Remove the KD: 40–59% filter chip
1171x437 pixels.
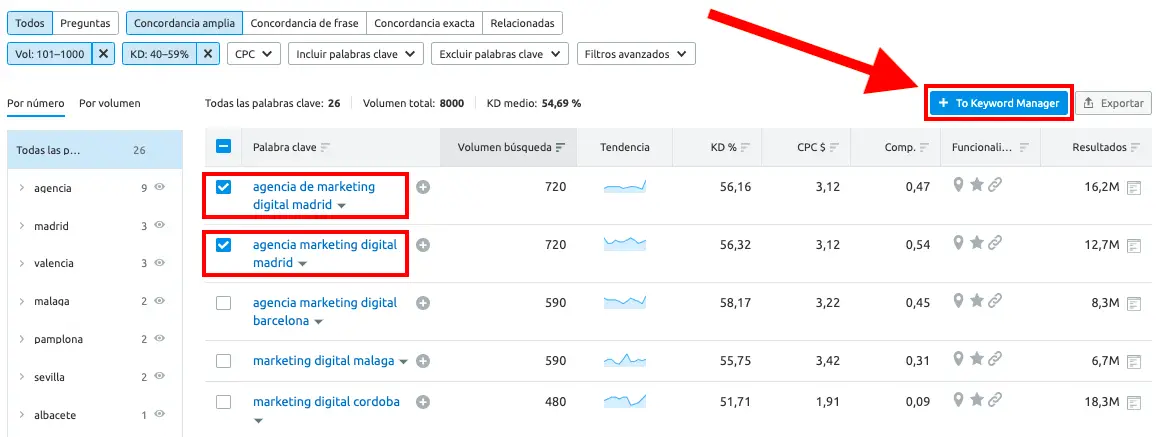tap(207, 54)
